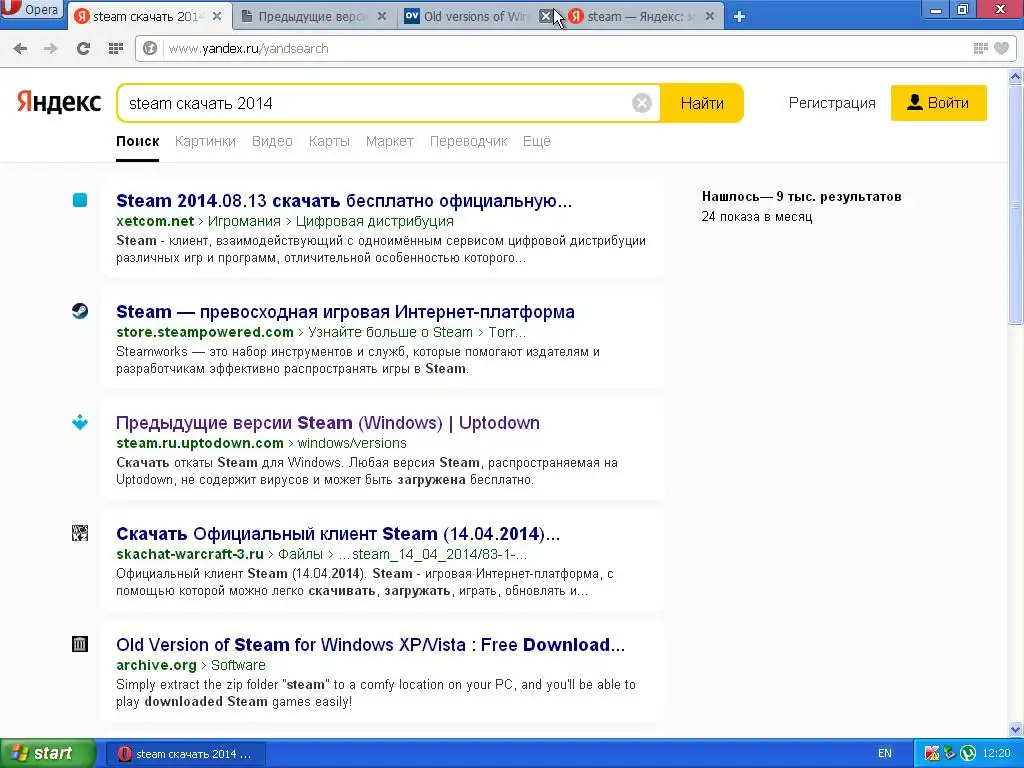
Task: Click the Opera taskbar button 'steam скачать 2014'
Action: [x=185, y=754]
